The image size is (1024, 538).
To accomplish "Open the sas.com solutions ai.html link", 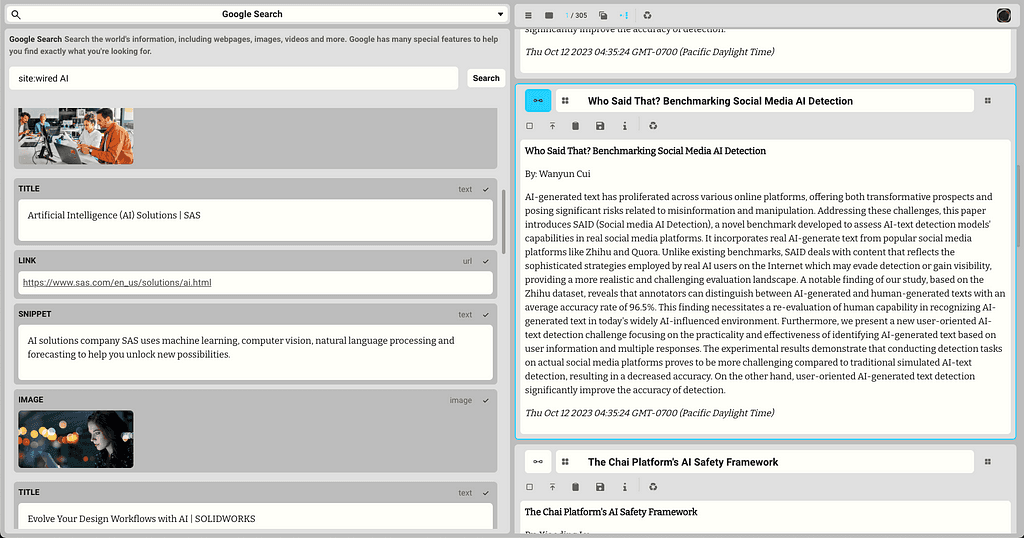I will (117, 283).
